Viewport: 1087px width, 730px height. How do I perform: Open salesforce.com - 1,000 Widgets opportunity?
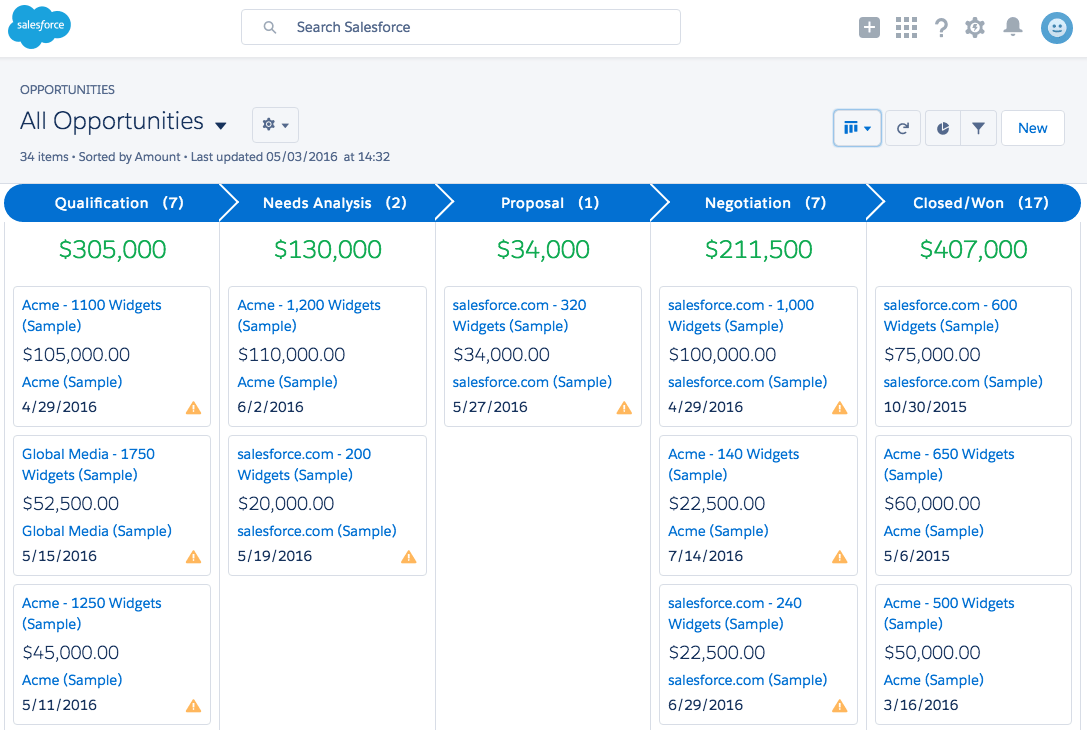(x=740, y=315)
